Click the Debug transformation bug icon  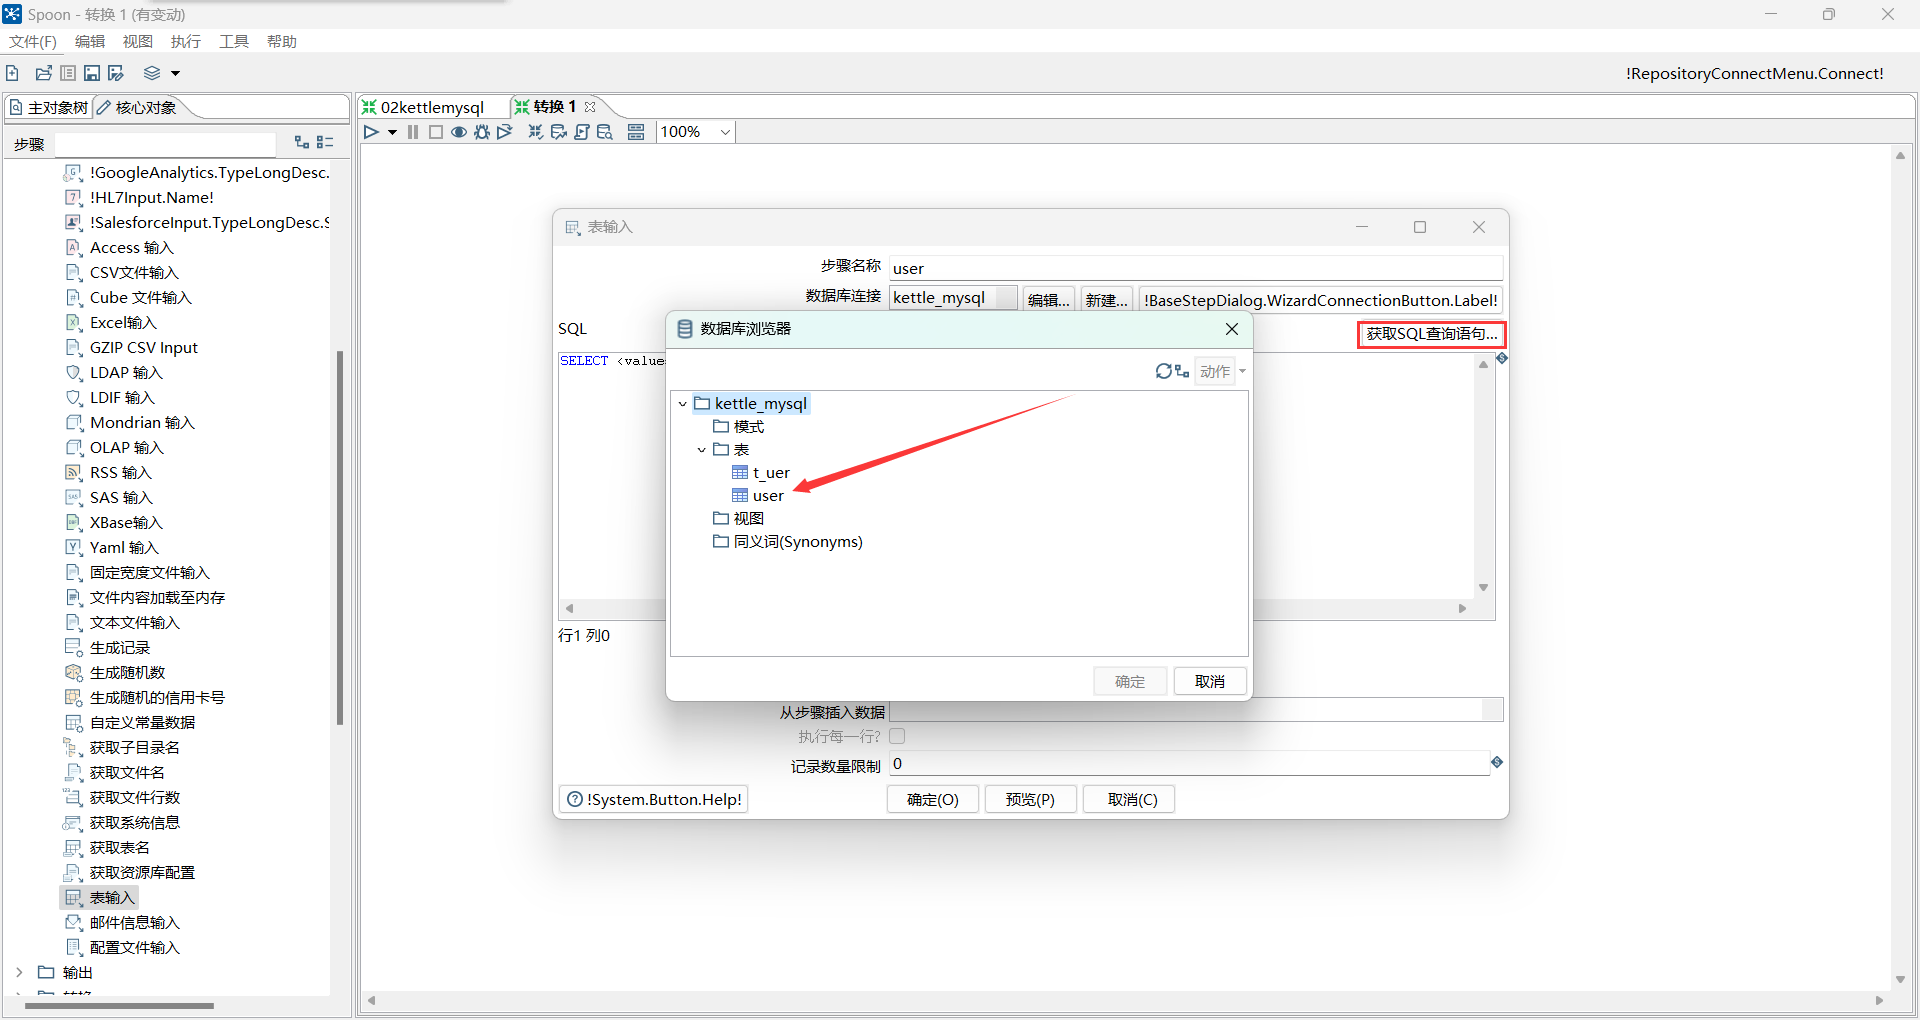(x=482, y=132)
